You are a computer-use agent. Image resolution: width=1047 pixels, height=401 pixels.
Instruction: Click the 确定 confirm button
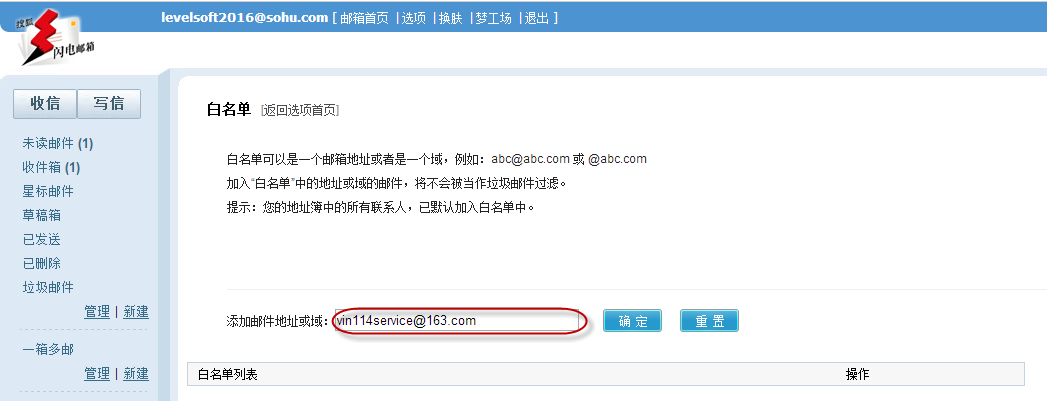[x=632, y=321]
